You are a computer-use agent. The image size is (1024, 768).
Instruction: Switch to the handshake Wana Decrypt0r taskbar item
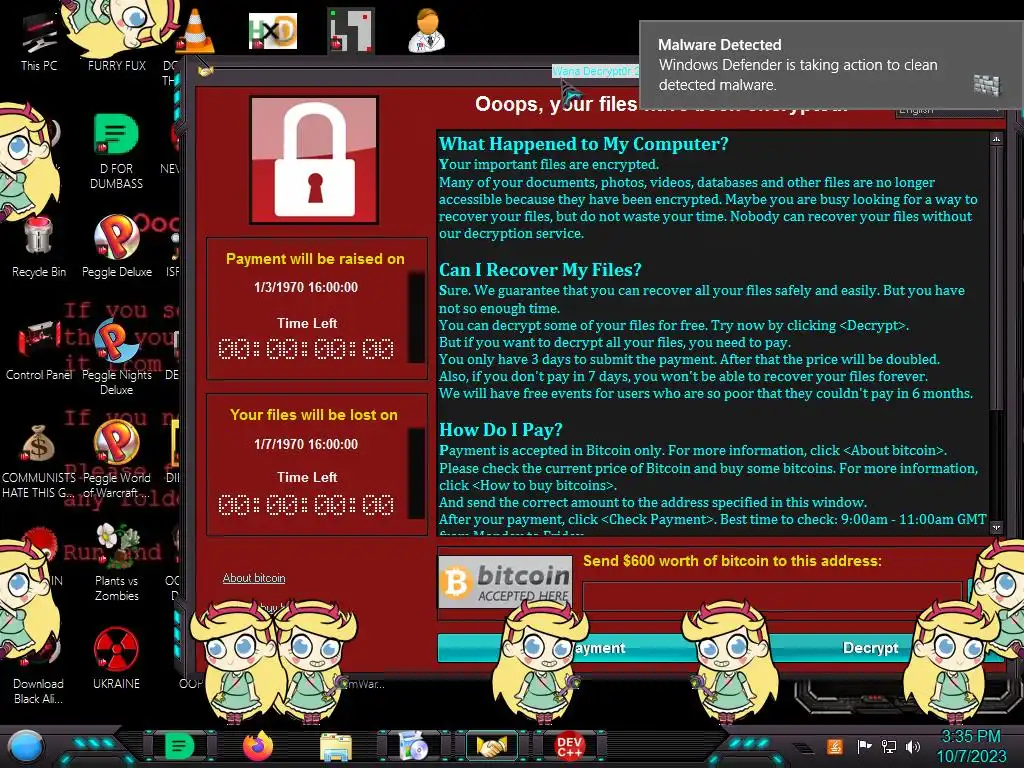point(491,746)
